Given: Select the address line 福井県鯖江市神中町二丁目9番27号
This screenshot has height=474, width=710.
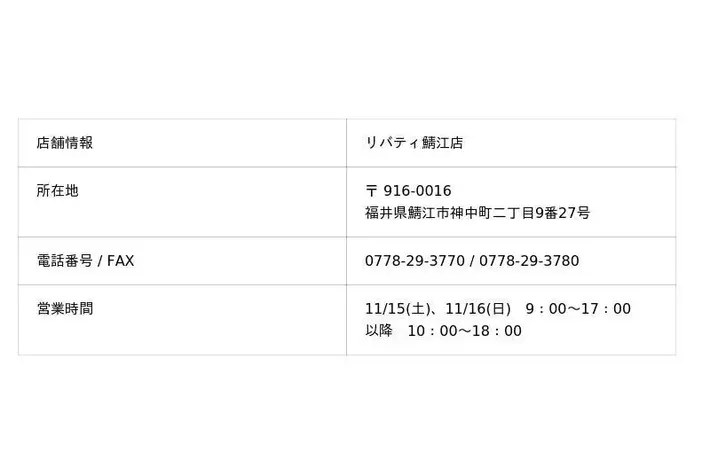Looking at the screenshot, I should point(477,213).
